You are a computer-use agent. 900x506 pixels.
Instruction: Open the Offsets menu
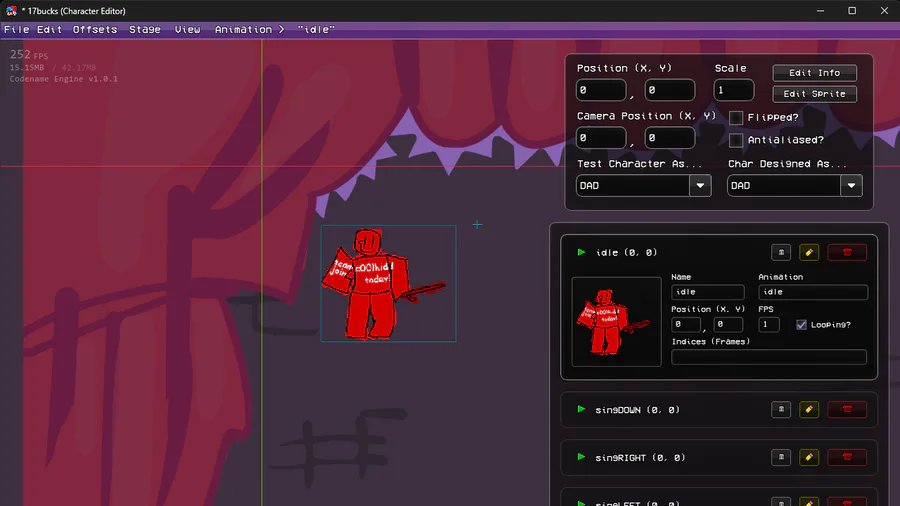point(95,29)
